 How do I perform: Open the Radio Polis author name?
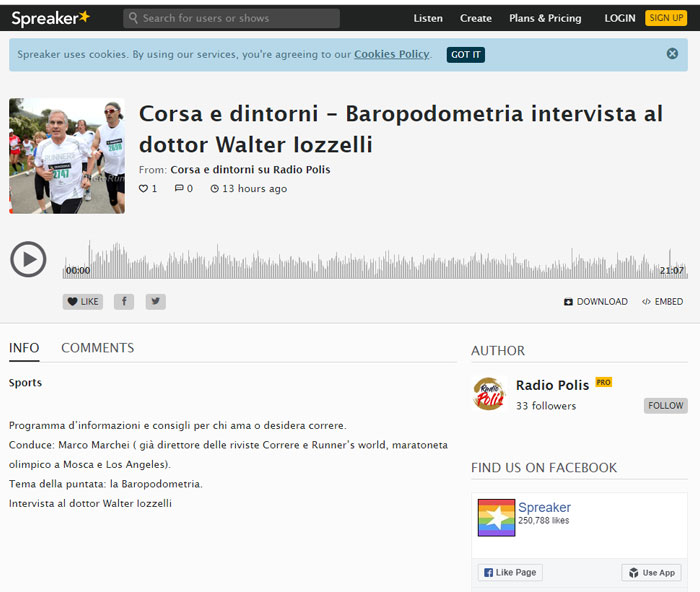[552, 385]
